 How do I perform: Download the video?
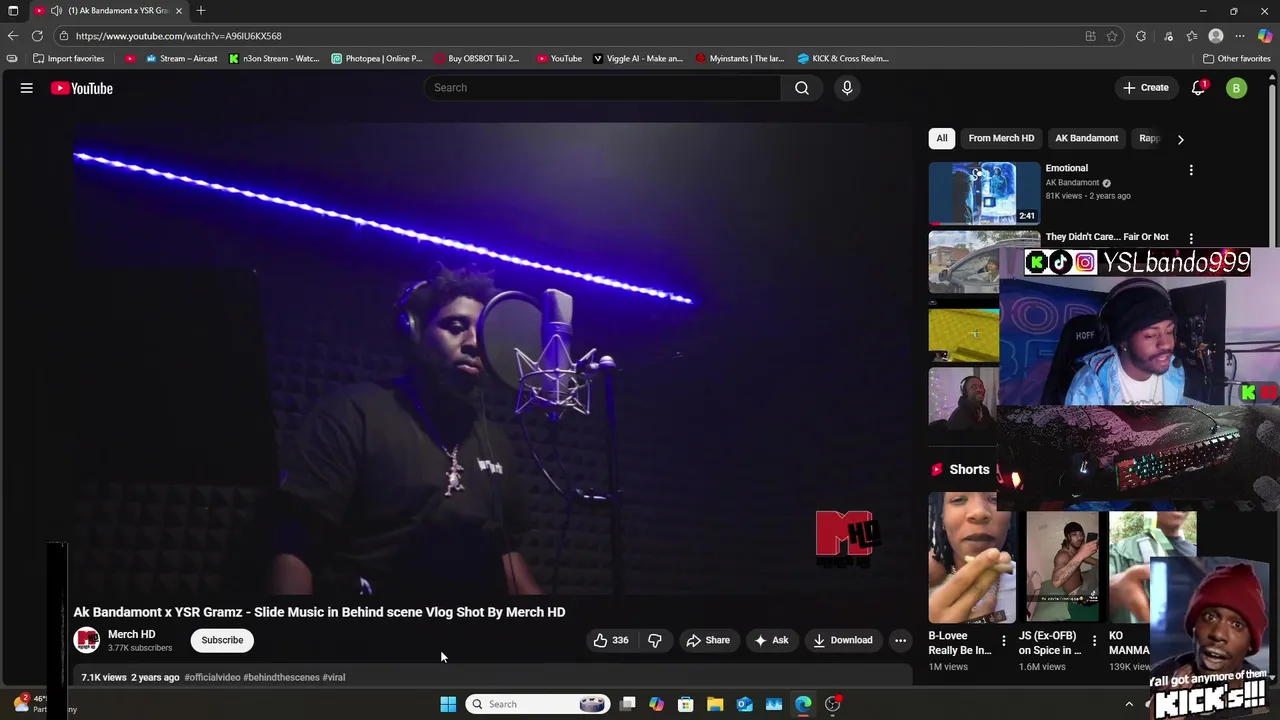[x=843, y=640]
